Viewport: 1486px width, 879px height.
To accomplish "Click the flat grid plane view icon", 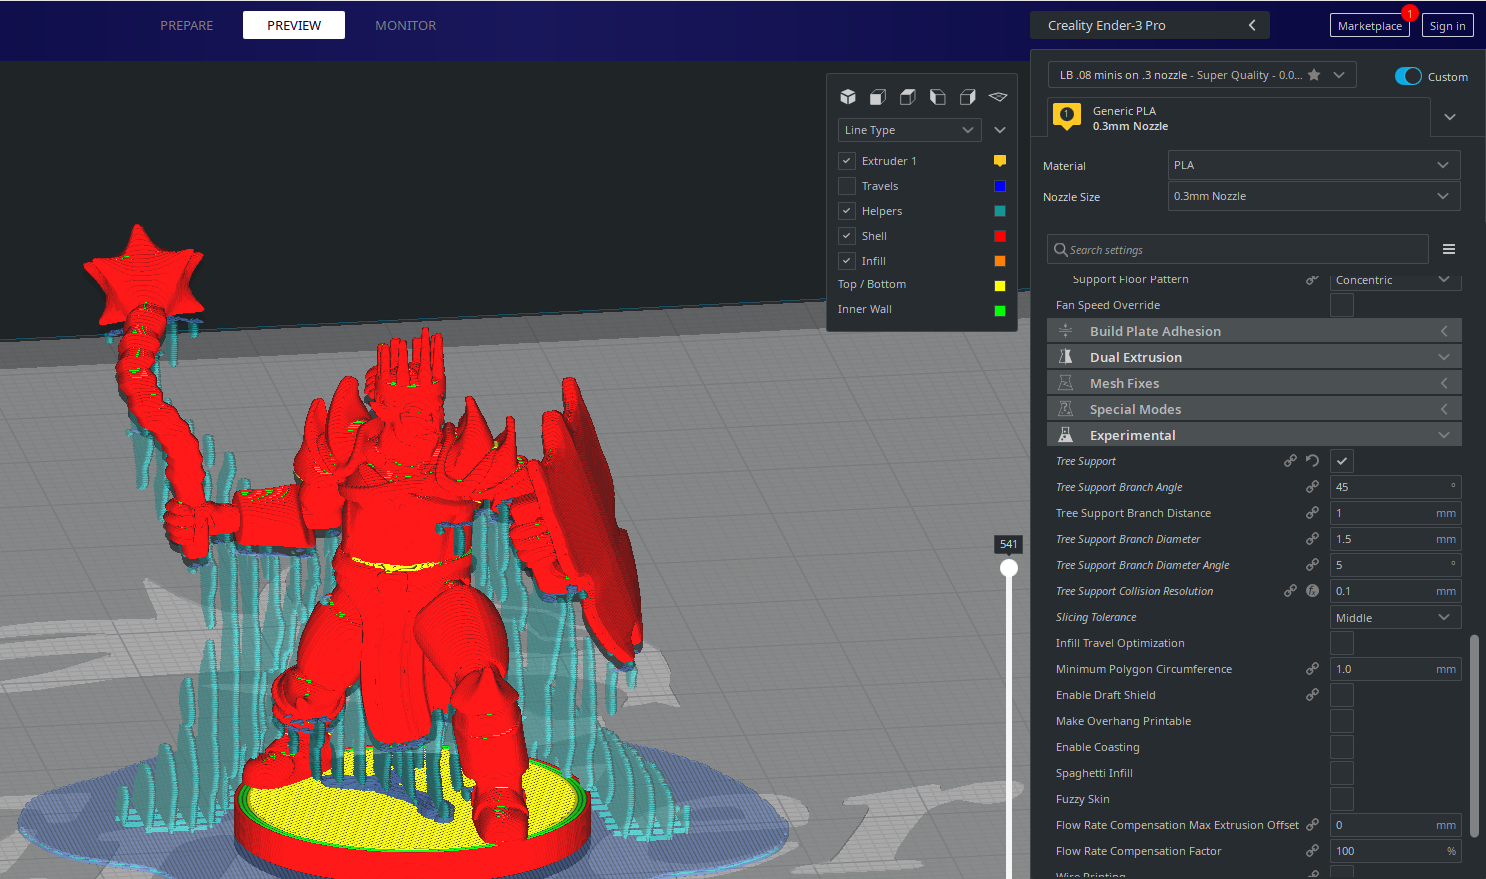I will (x=998, y=97).
